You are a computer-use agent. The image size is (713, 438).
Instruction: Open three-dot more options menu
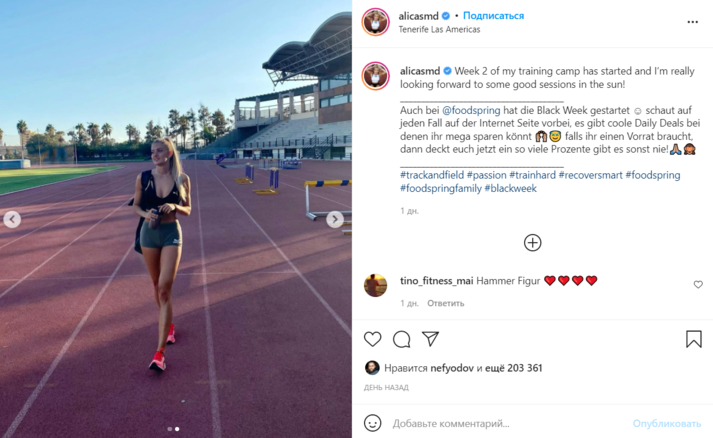tap(693, 22)
